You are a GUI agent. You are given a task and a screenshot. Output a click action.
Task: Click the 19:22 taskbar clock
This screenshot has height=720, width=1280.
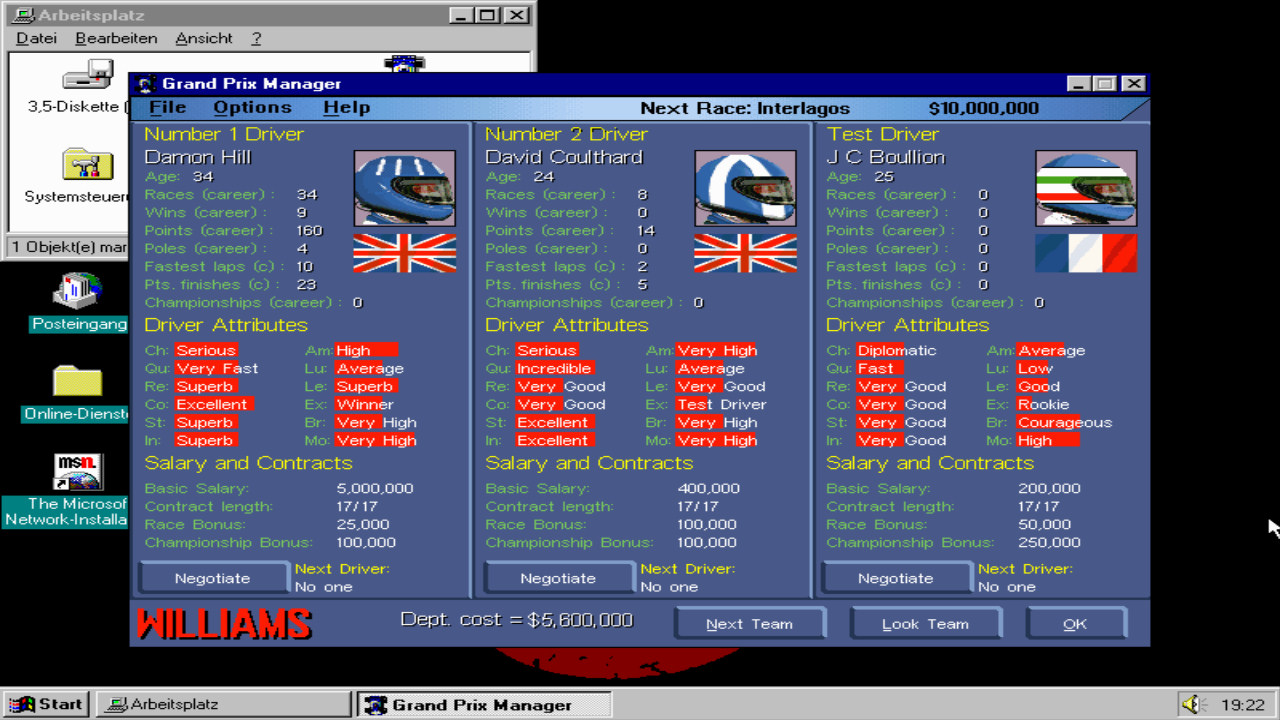[x=1243, y=705]
